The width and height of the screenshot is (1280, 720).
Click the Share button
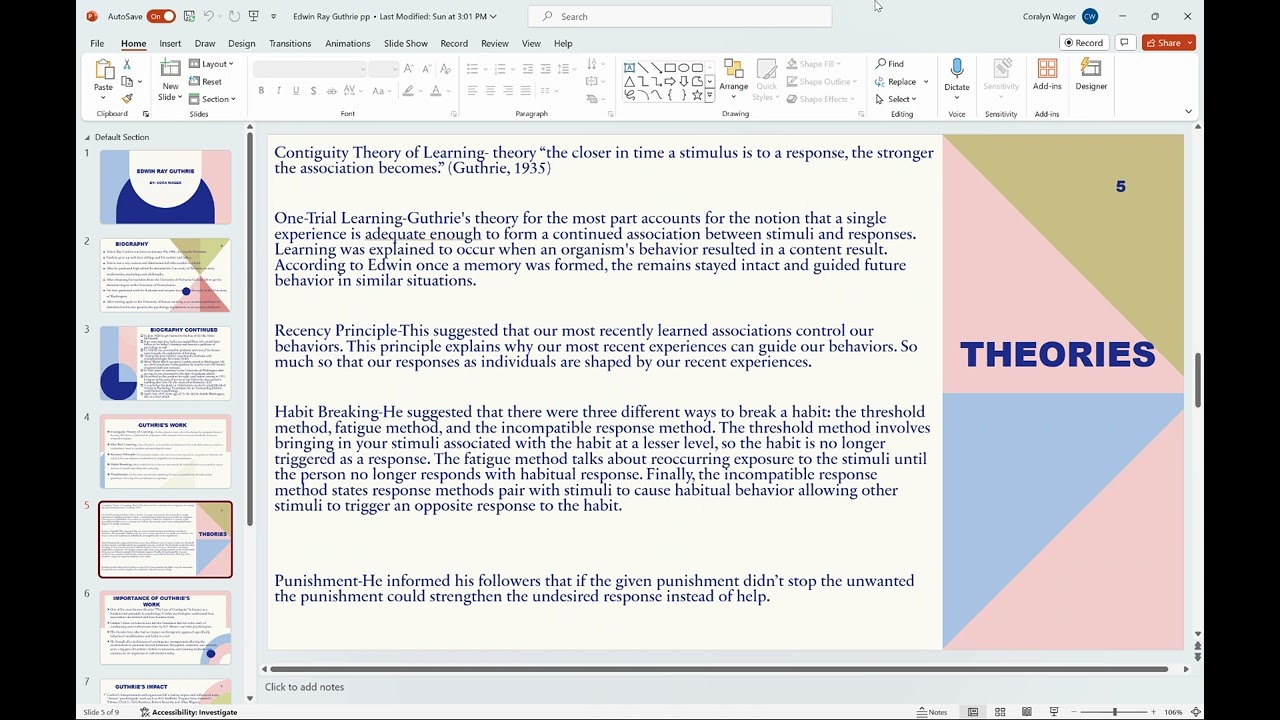[x=1169, y=43]
